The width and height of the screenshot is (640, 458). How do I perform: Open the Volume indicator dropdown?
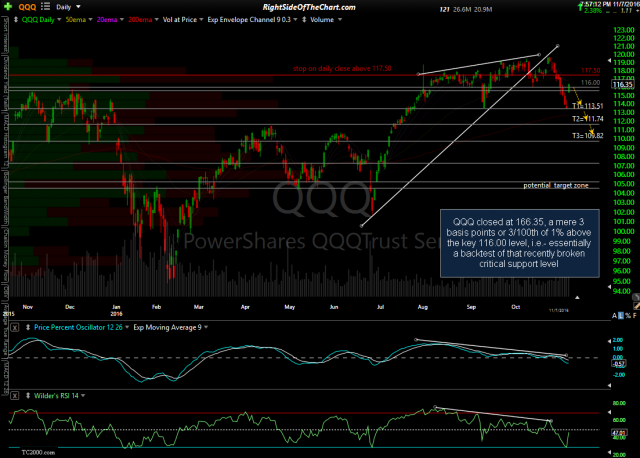pos(340,20)
